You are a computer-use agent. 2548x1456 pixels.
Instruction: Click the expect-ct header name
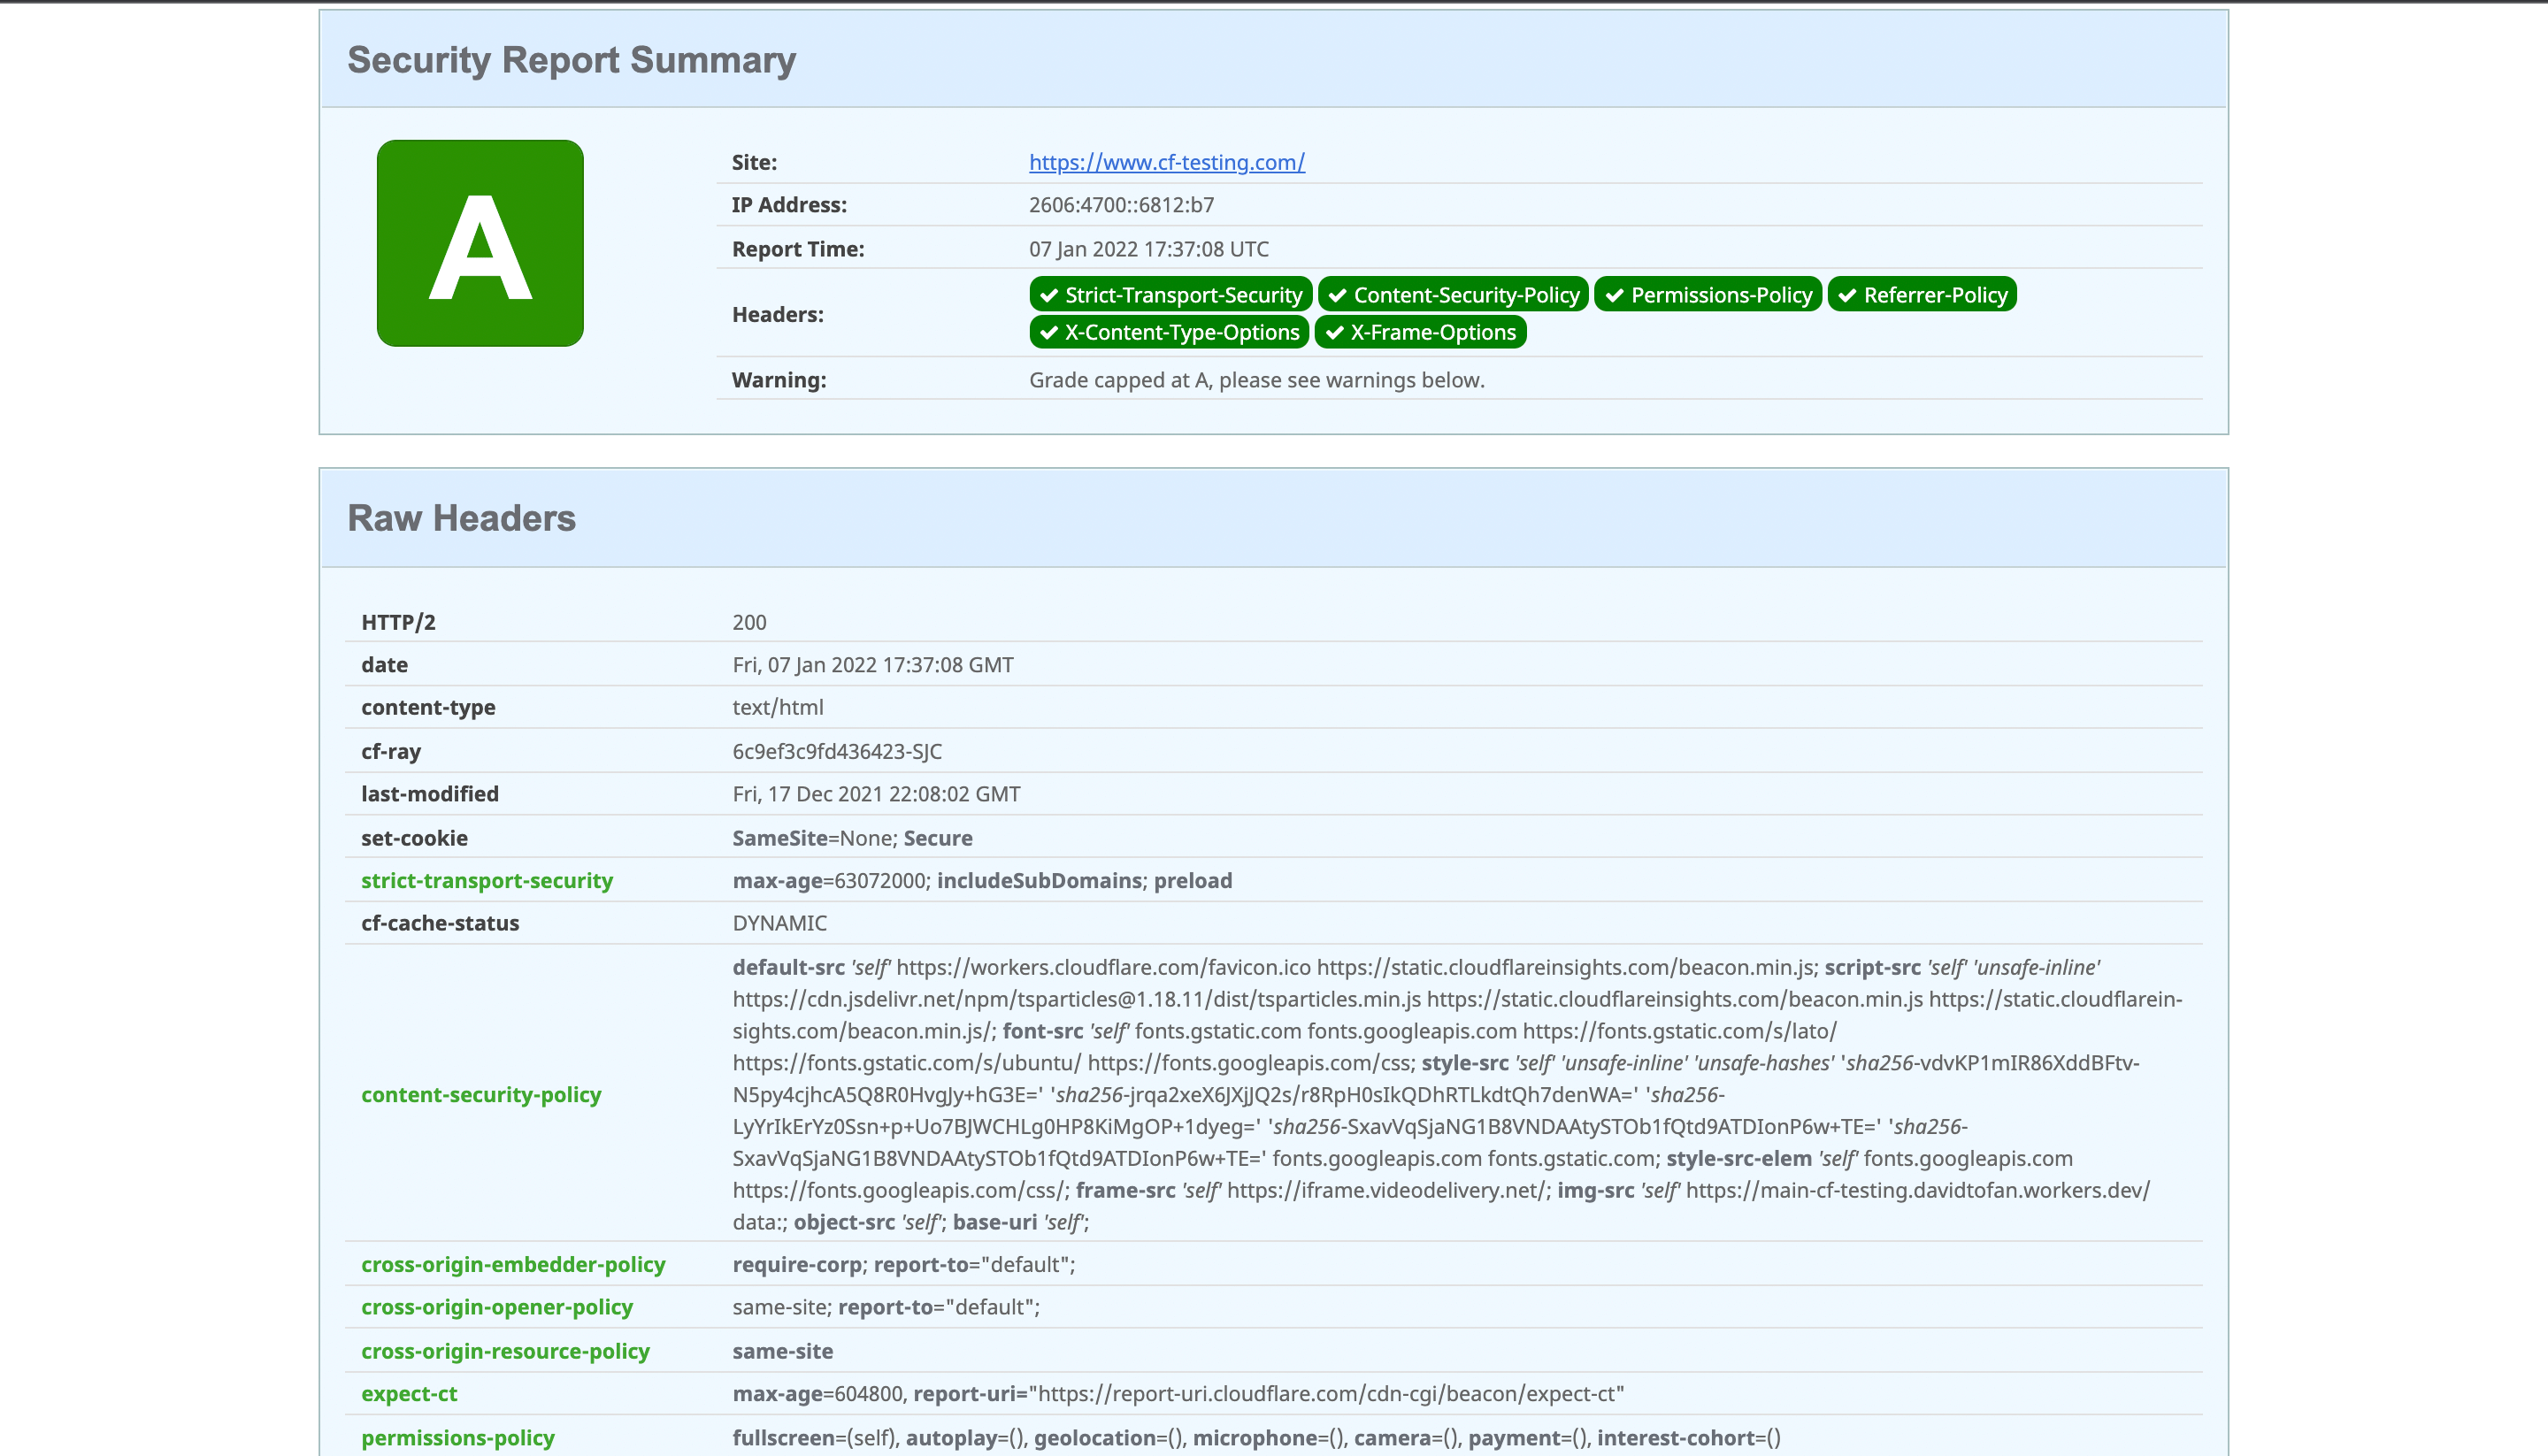point(409,1393)
